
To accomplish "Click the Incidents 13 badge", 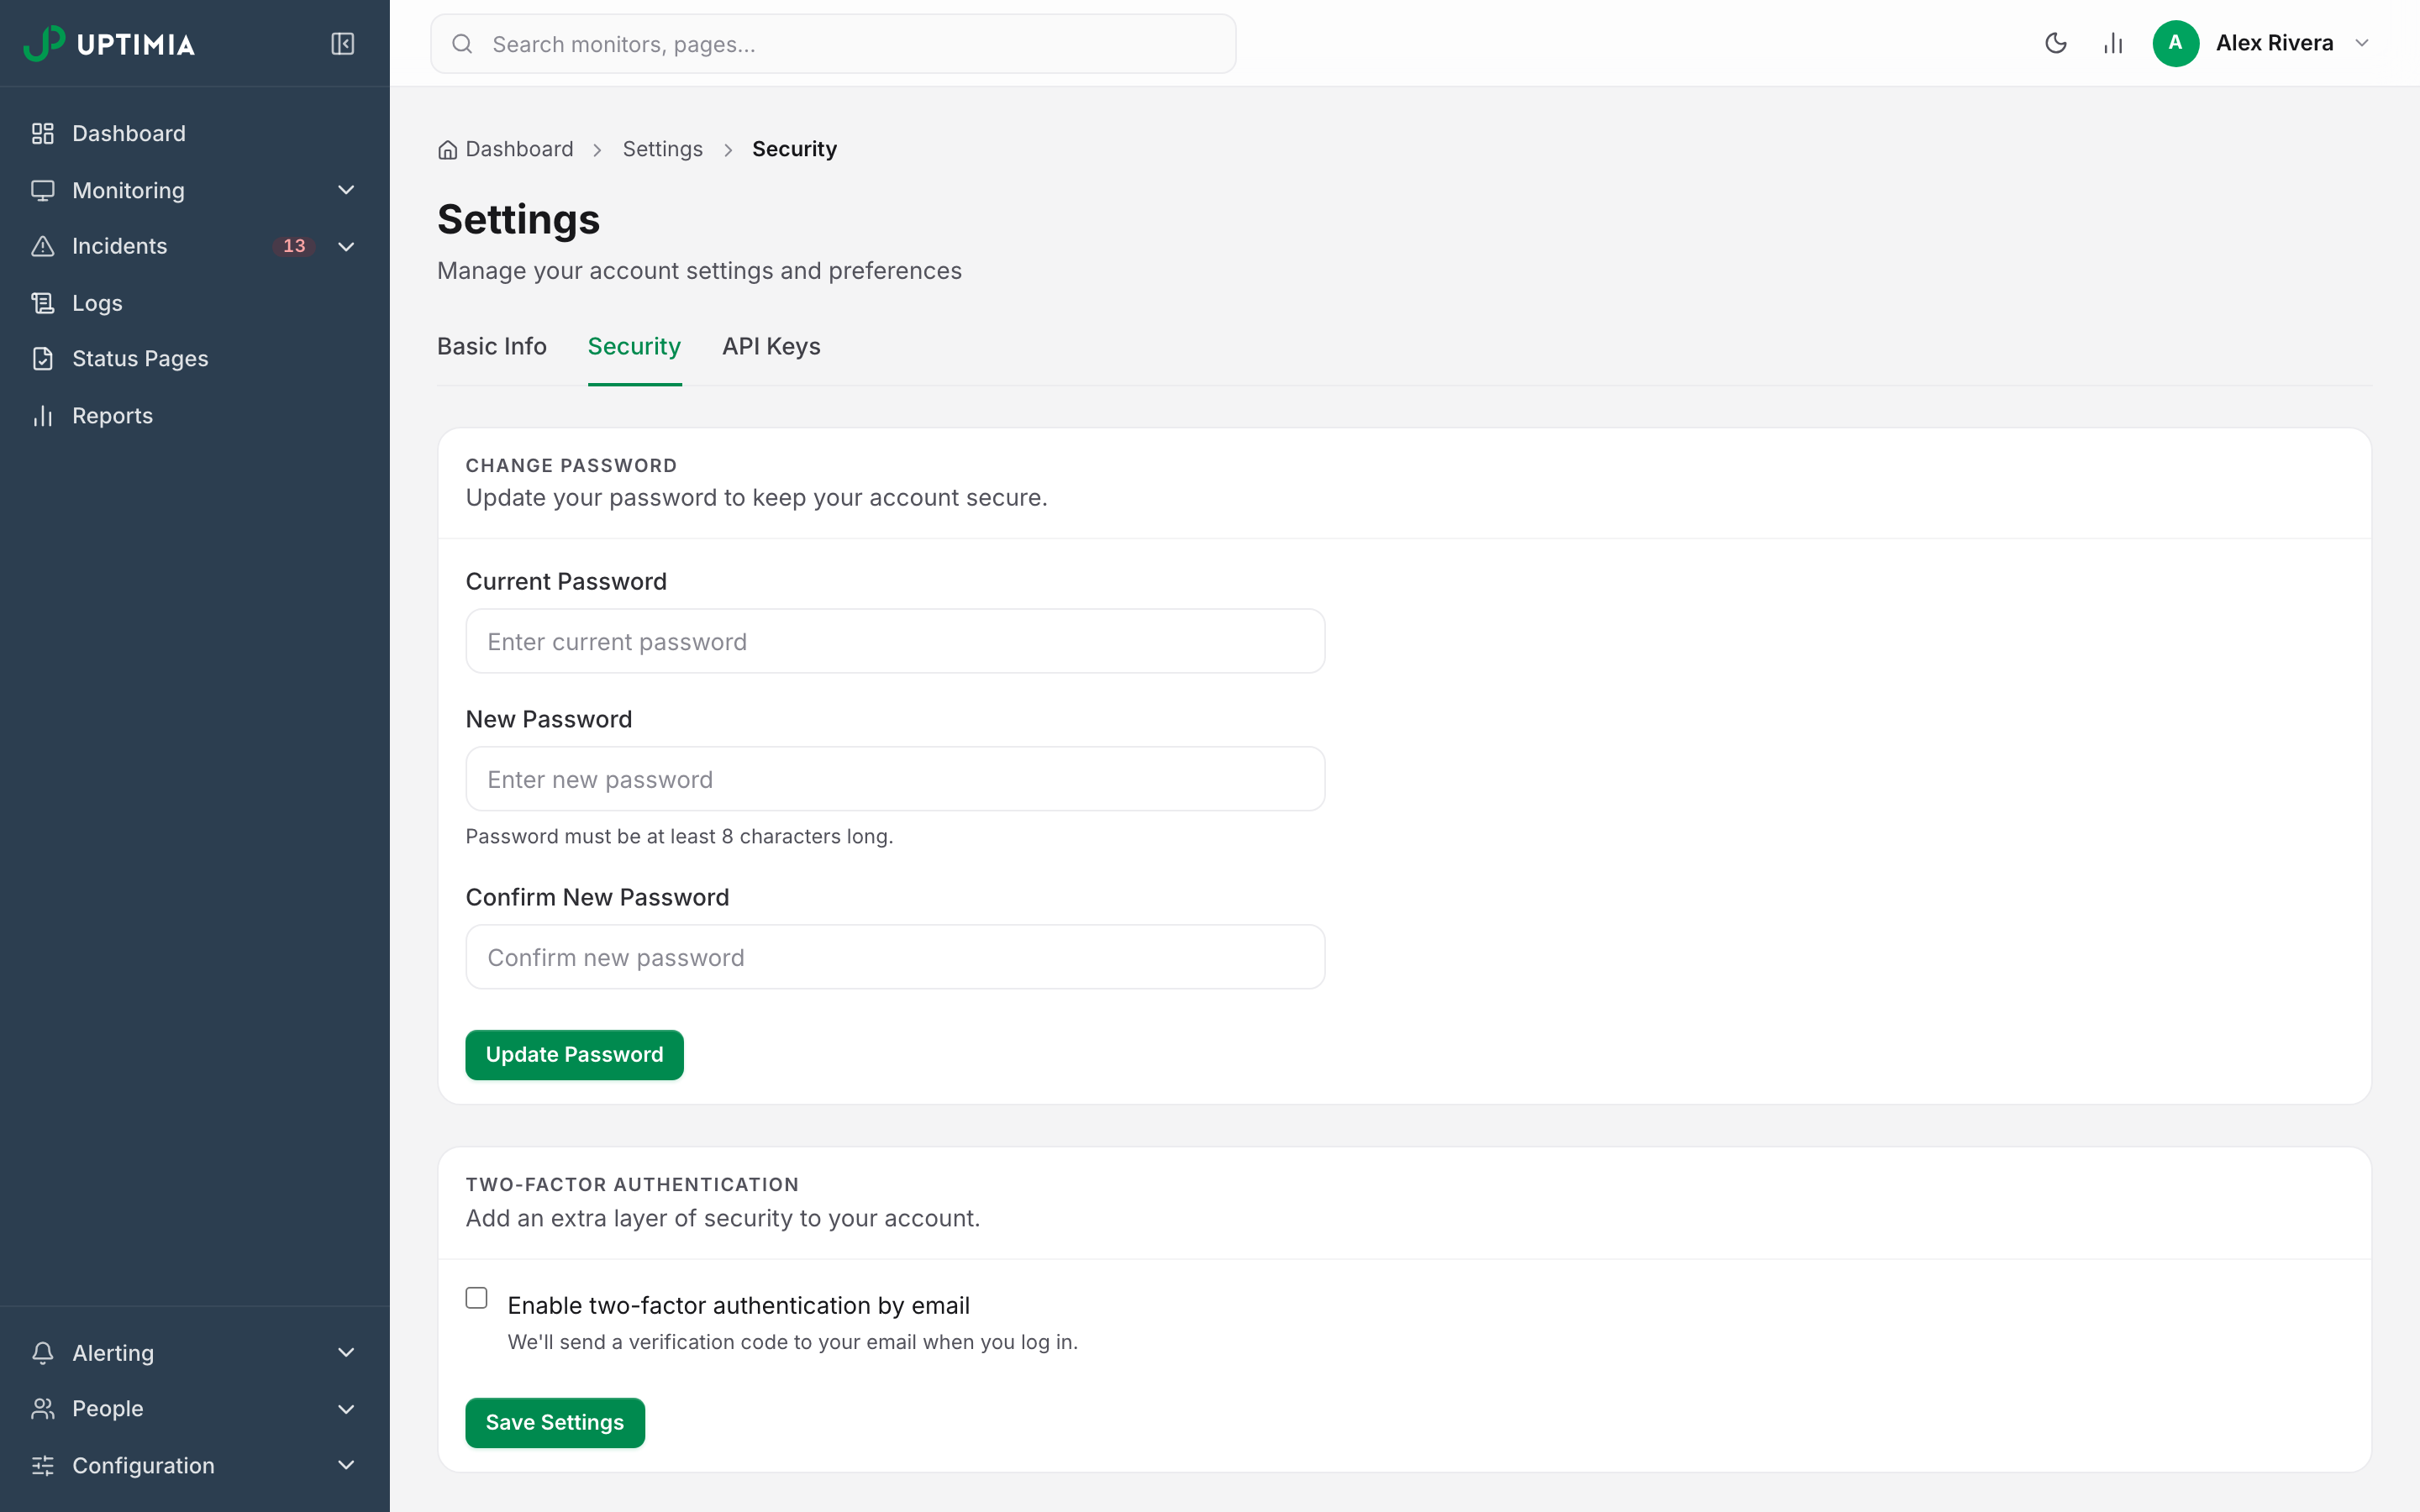I will pos(294,246).
